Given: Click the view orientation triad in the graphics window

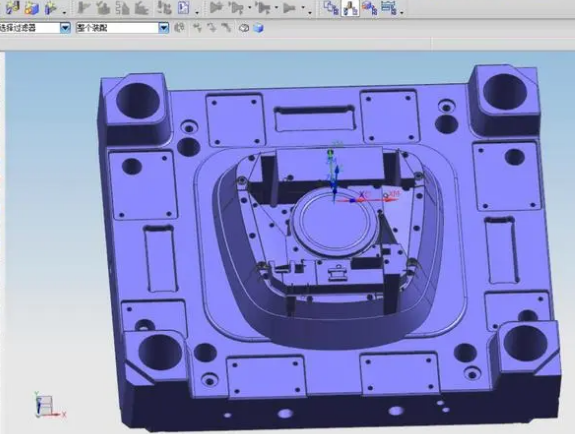Looking at the screenshot, I should 50,405.
